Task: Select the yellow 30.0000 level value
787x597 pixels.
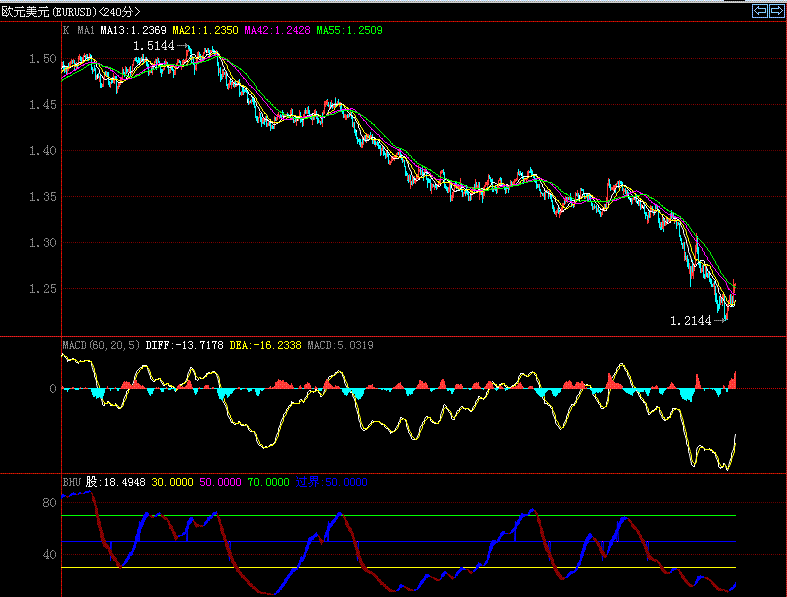Action: pyautogui.click(x=172, y=483)
